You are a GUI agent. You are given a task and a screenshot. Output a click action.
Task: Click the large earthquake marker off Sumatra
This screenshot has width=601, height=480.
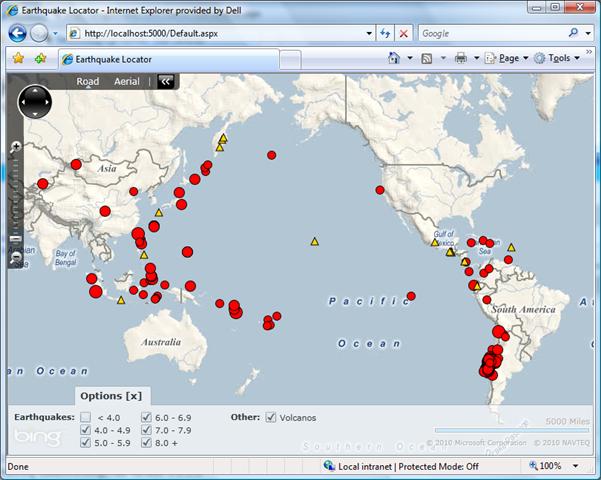coord(96,292)
